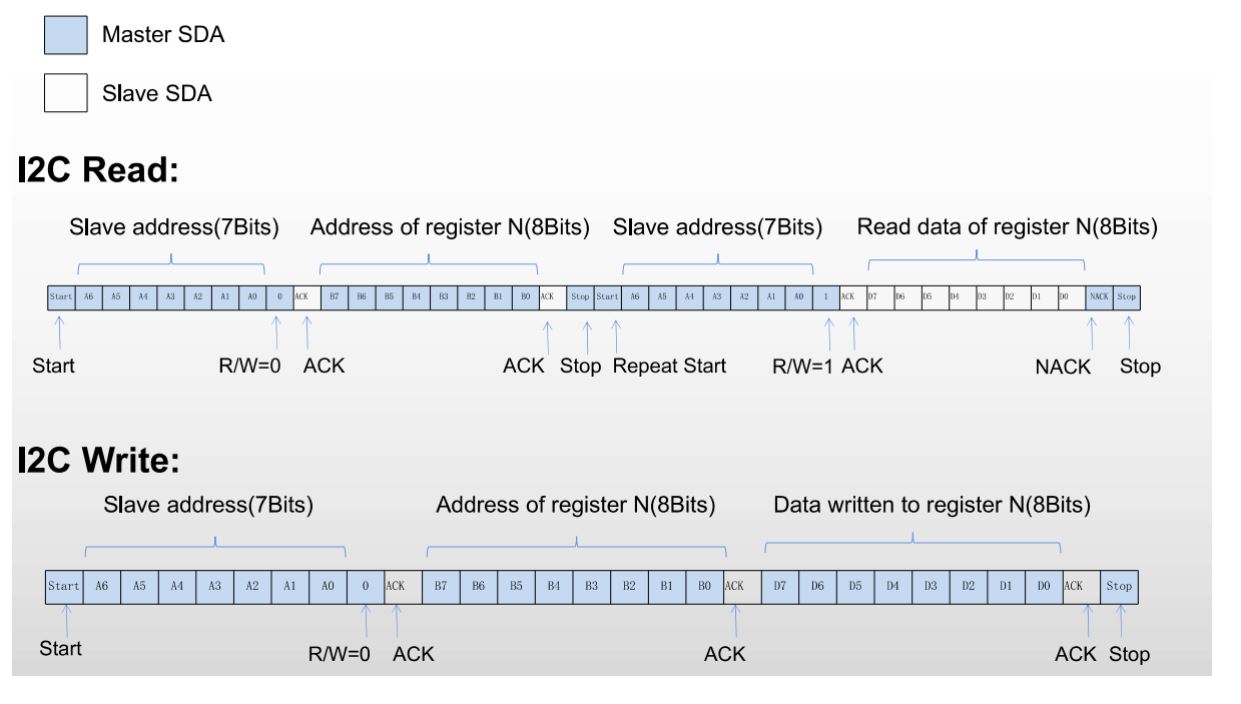Click the Repeat Start label
Screen dimensions: 1241x704
pyautogui.click(x=669, y=366)
